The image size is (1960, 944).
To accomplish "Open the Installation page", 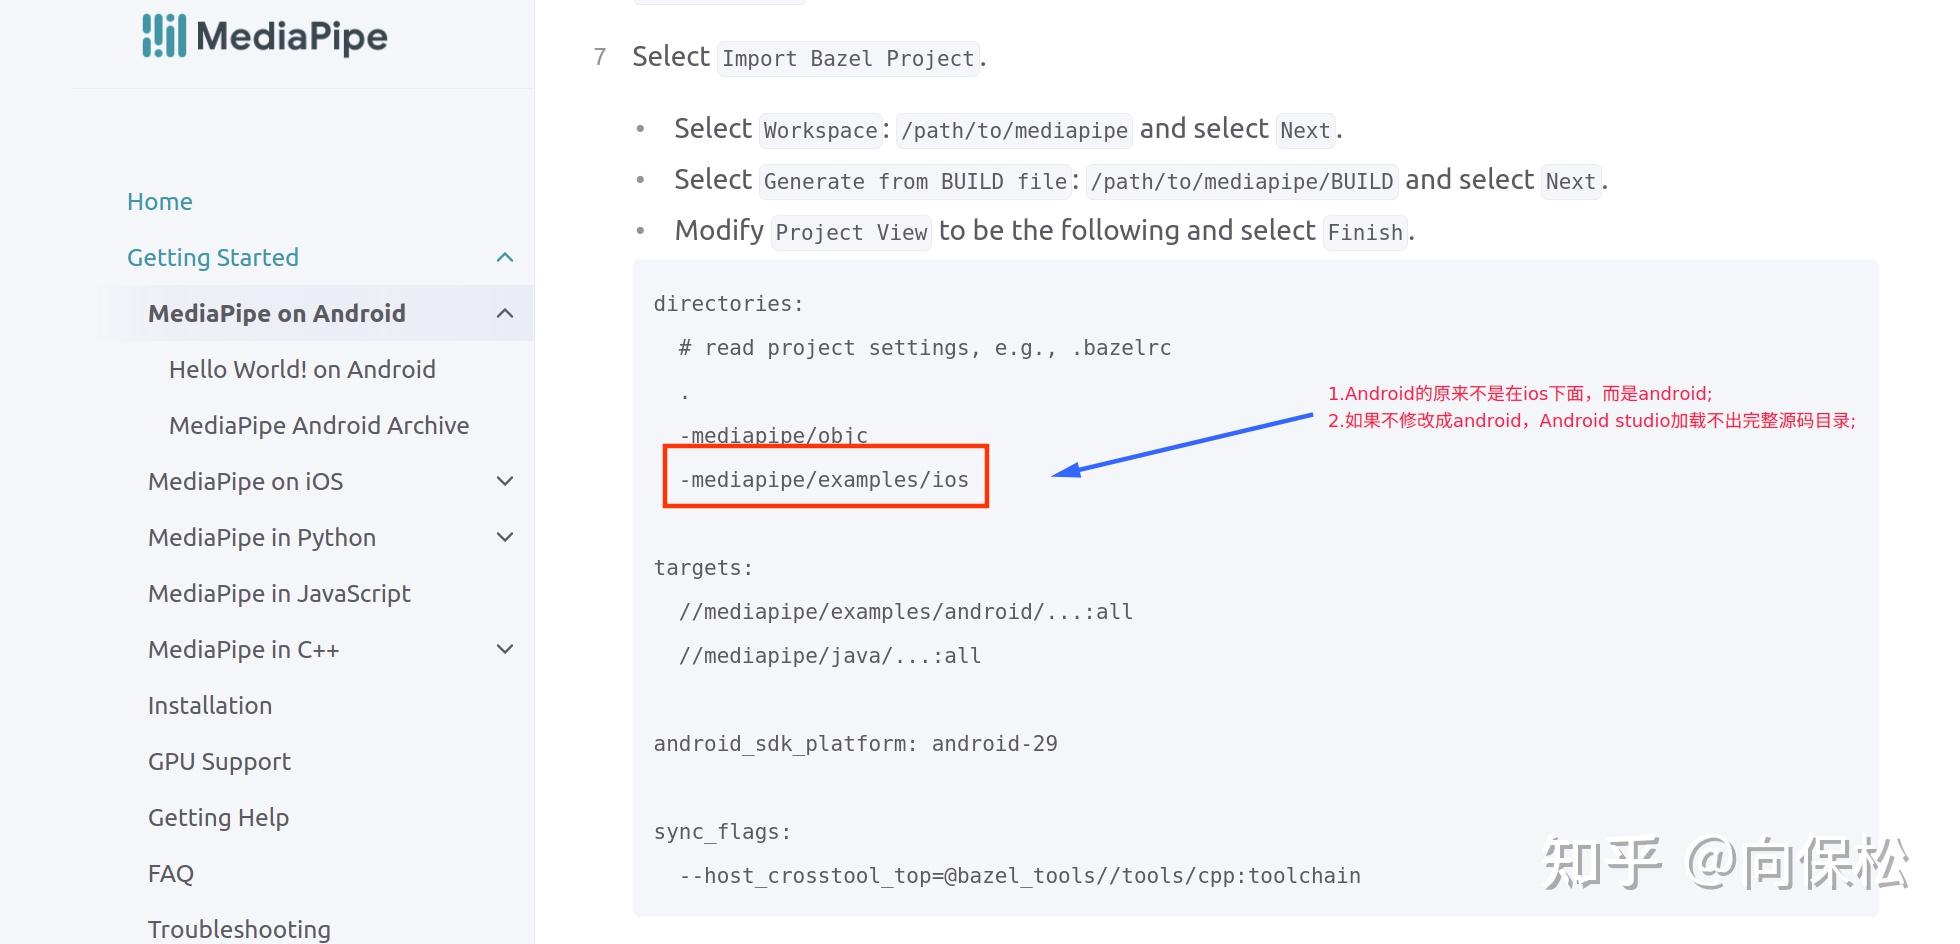I will point(210,706).
